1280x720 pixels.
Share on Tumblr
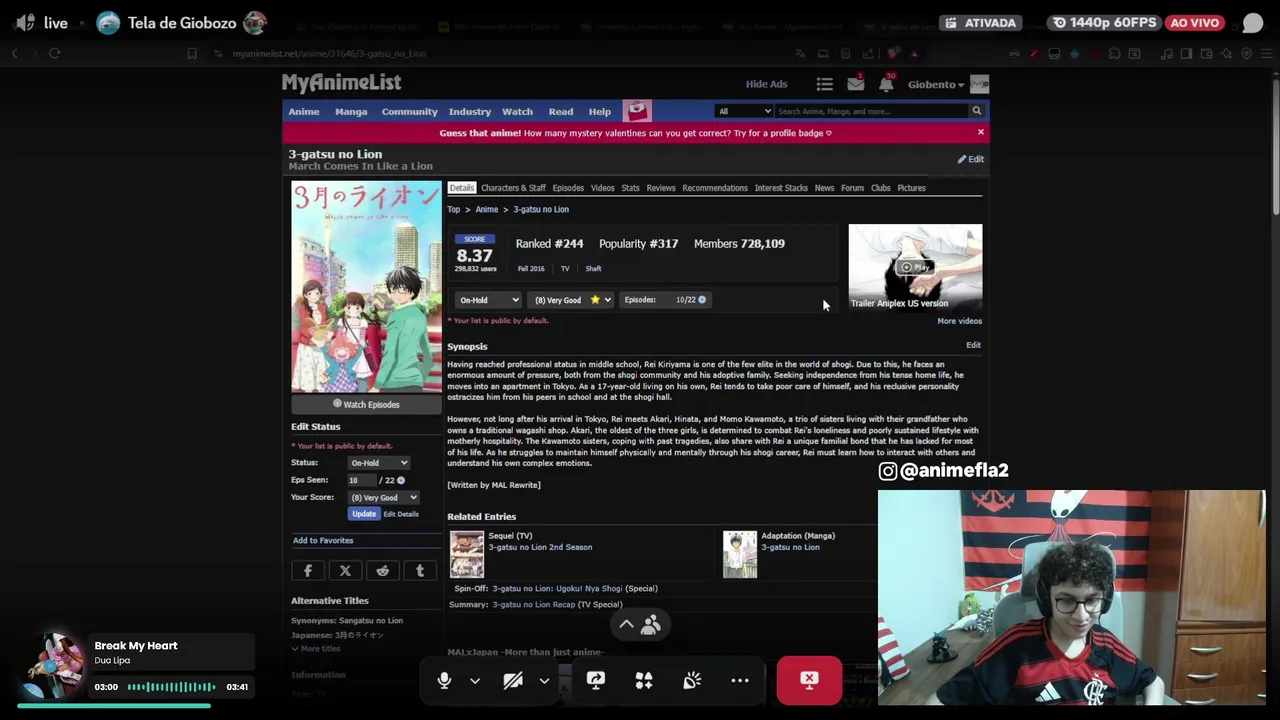click(420, 571)
